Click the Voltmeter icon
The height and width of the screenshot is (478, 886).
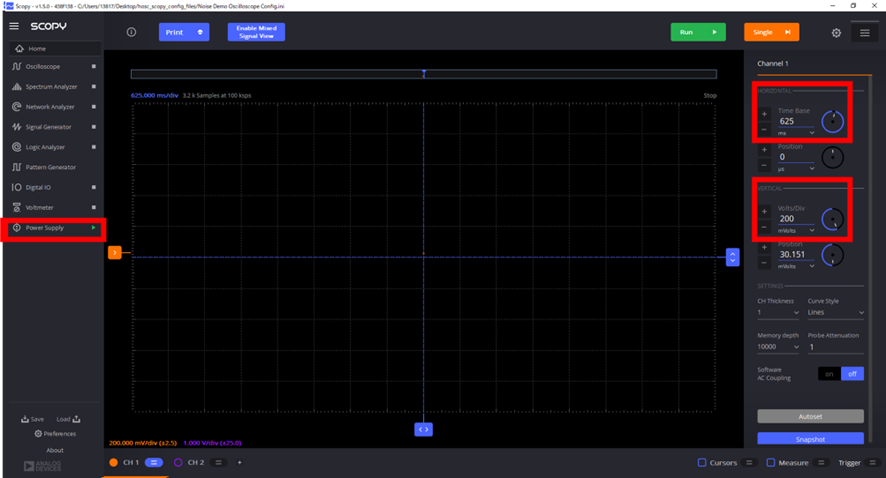pos(16,207)
